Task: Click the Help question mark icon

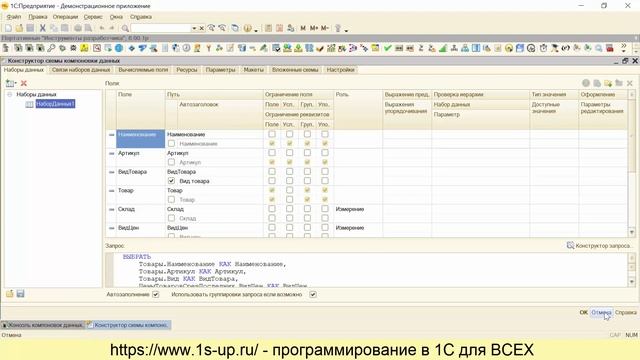Action: coord(247,28)
